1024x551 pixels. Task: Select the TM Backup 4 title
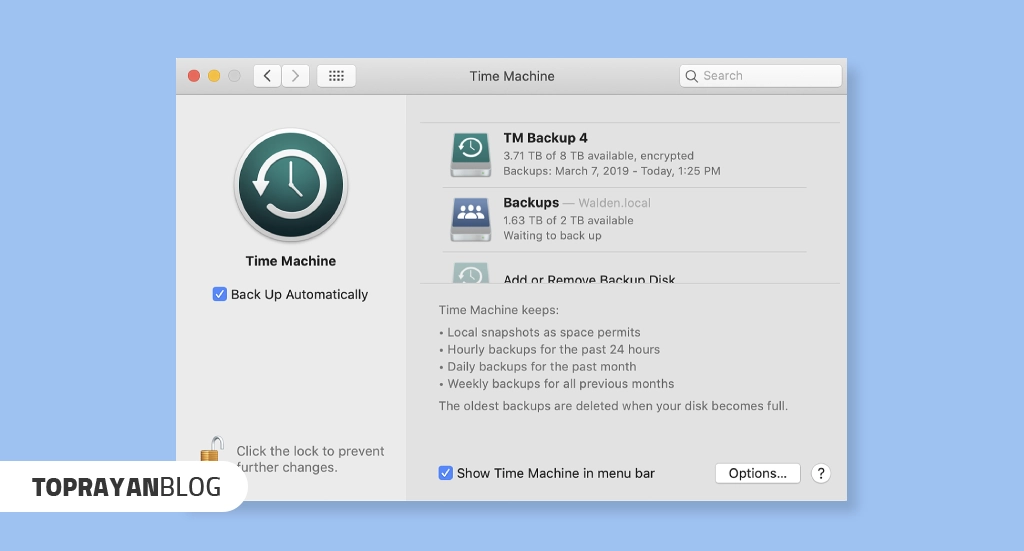coord(545,138)
